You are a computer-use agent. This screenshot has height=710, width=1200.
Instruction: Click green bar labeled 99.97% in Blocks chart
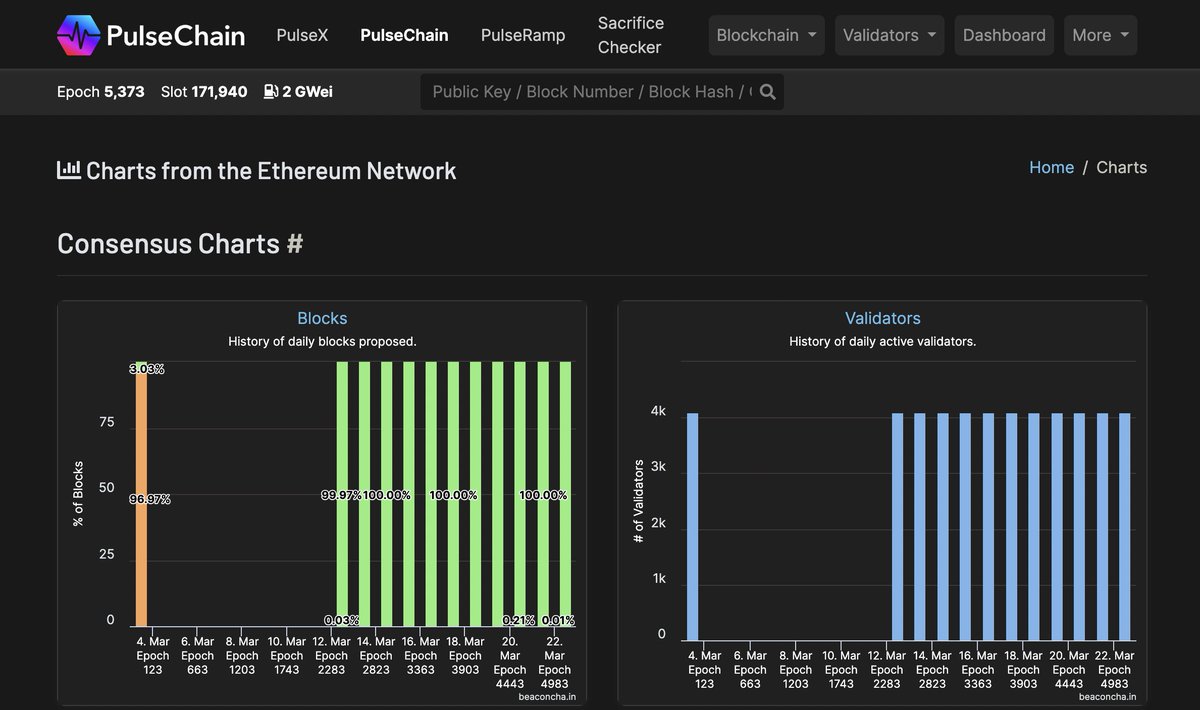(x=342, y=494)
